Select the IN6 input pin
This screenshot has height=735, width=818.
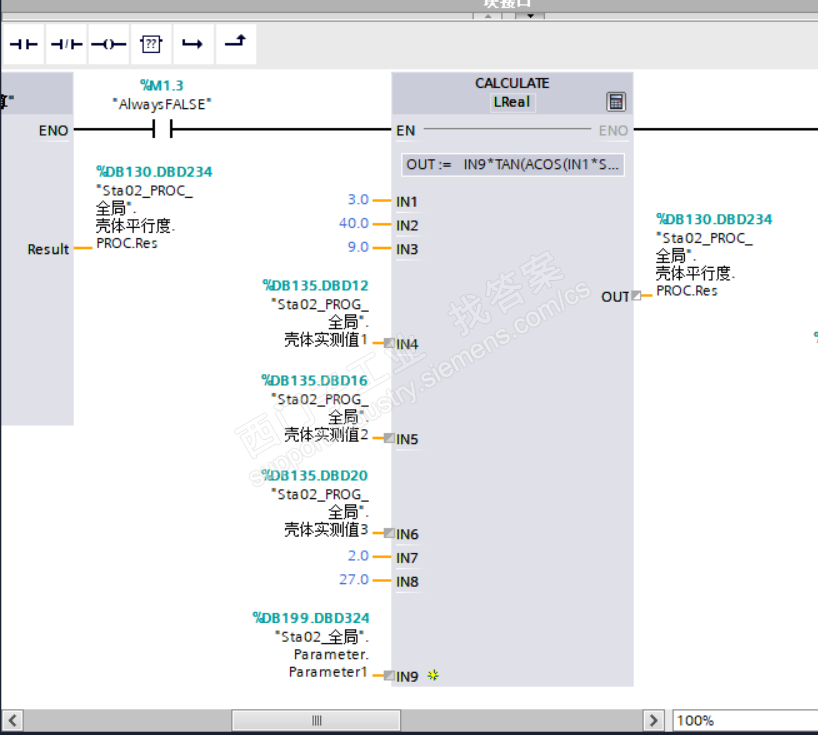click(407, 534)
